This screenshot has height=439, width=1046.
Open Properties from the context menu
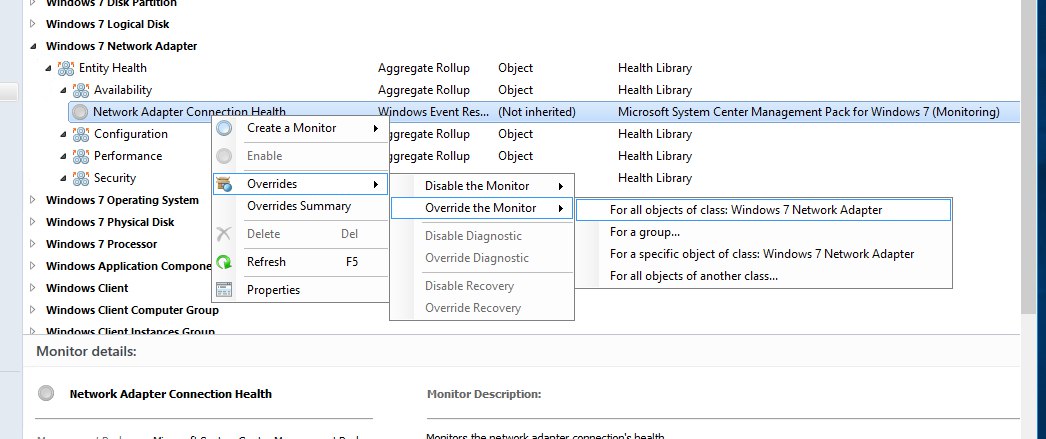[x=300, y=290]
